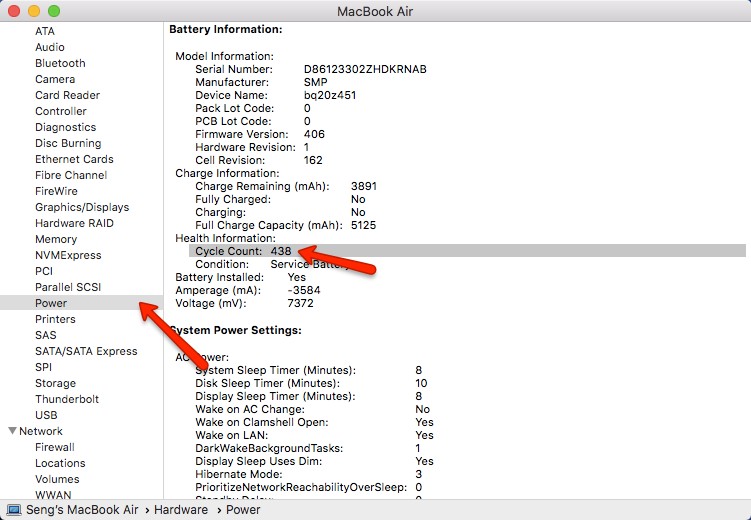Select the highlighted Power sidebar item

coord(81,303)
